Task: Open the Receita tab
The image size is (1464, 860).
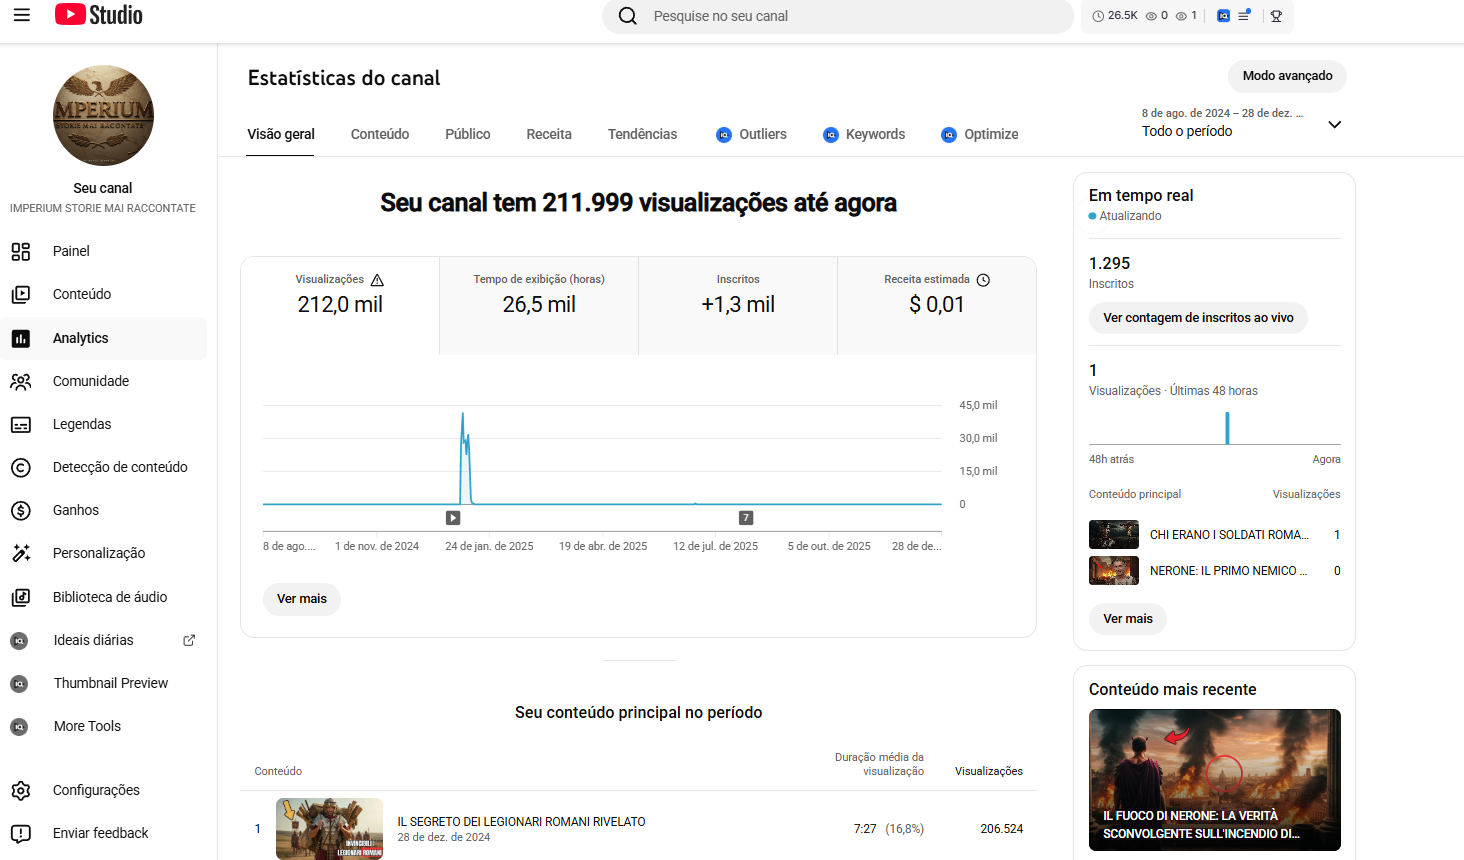Action: pos(549,134)
